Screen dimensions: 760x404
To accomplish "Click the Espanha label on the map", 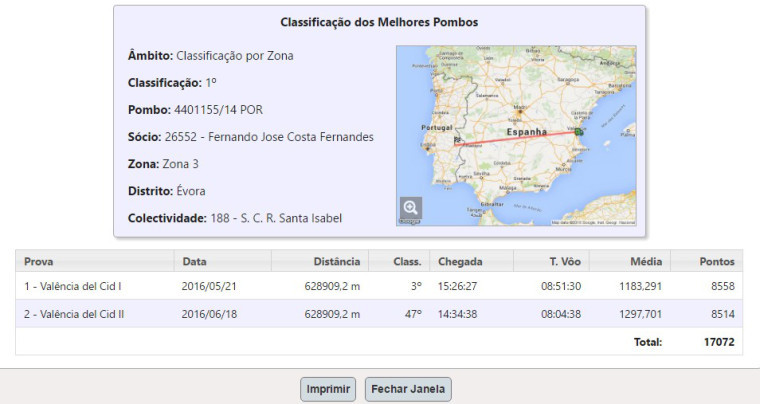I will [526, 132].
